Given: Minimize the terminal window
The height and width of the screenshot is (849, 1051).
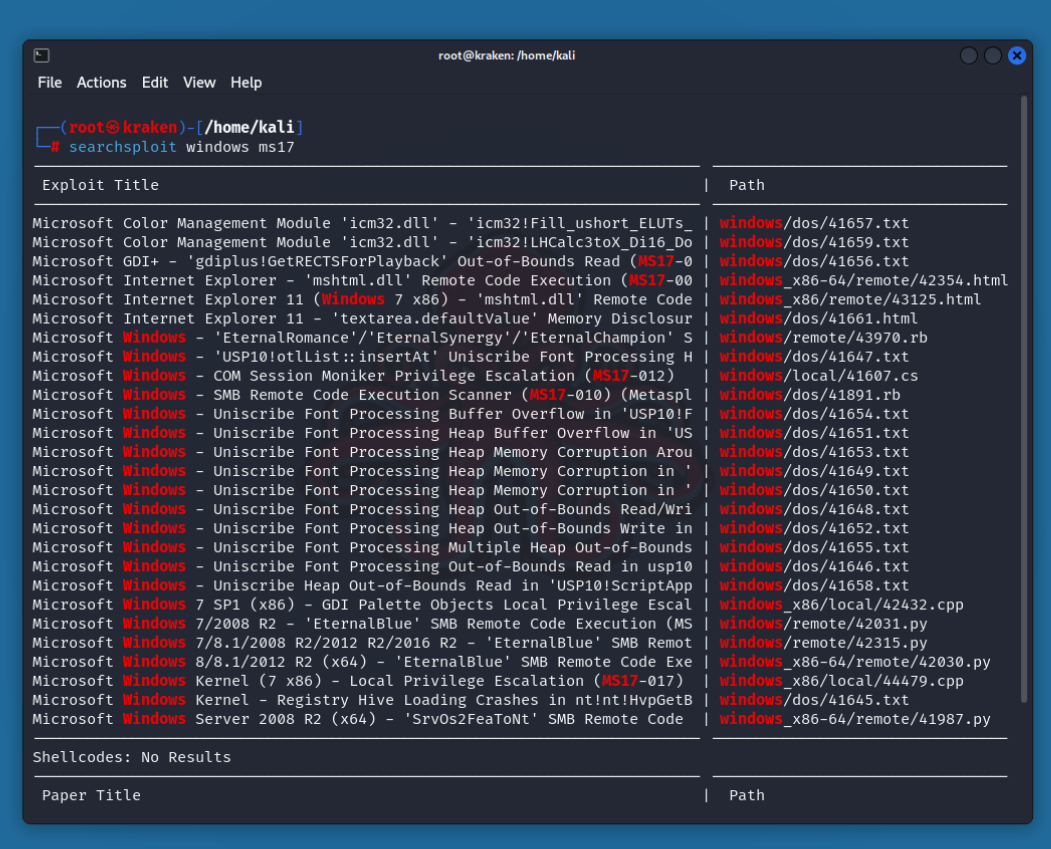Looking at the screenshot, I should 968,56.
